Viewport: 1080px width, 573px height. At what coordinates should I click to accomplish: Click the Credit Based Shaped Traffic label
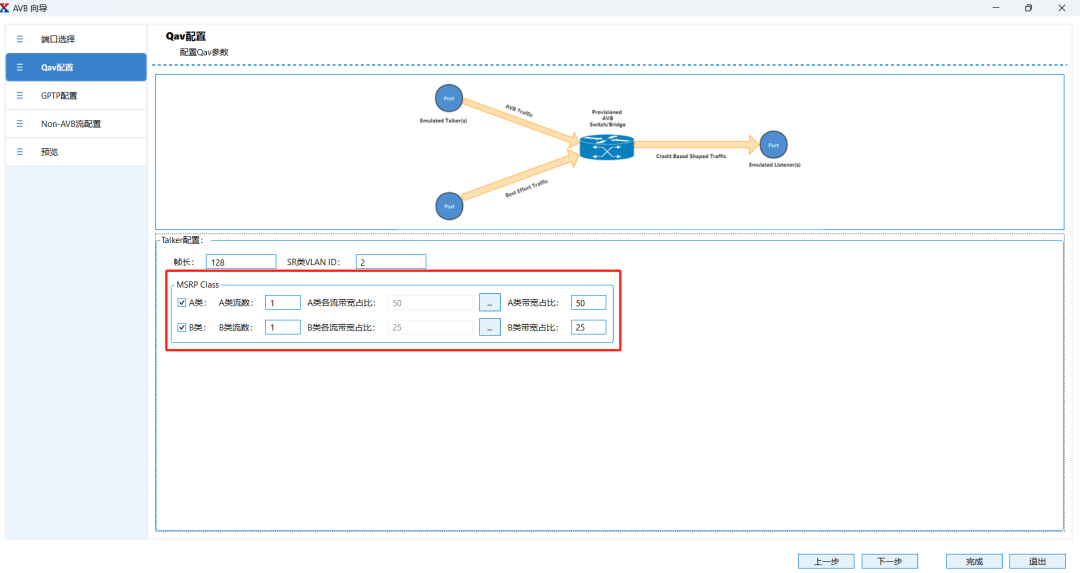691,156
